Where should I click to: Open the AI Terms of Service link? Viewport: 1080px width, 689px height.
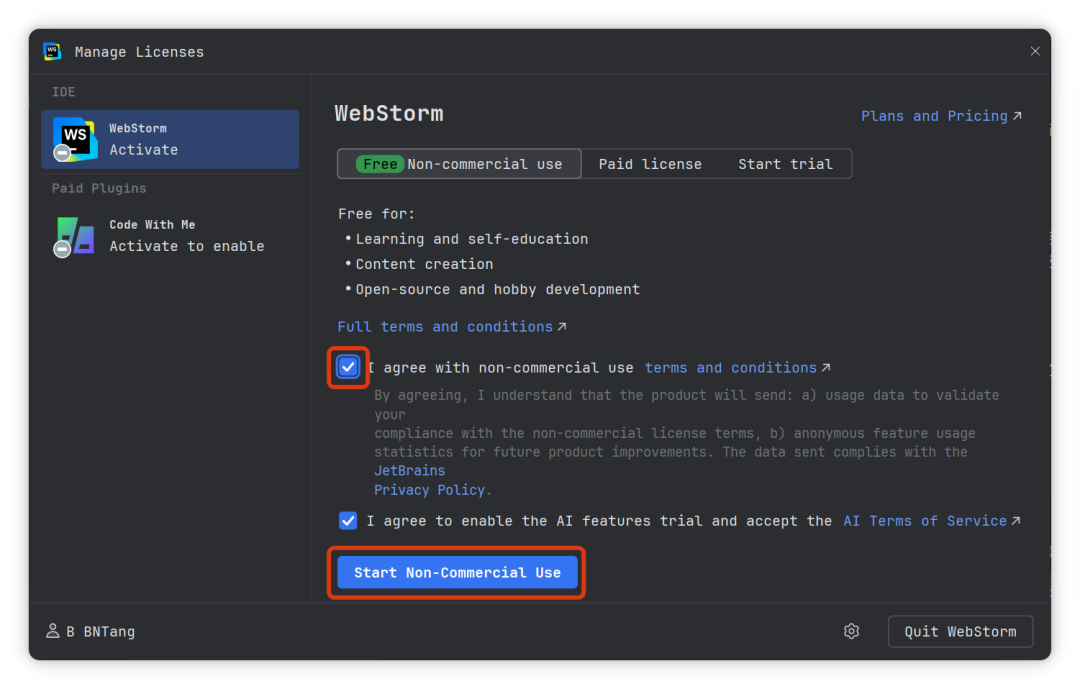point(924,521)
